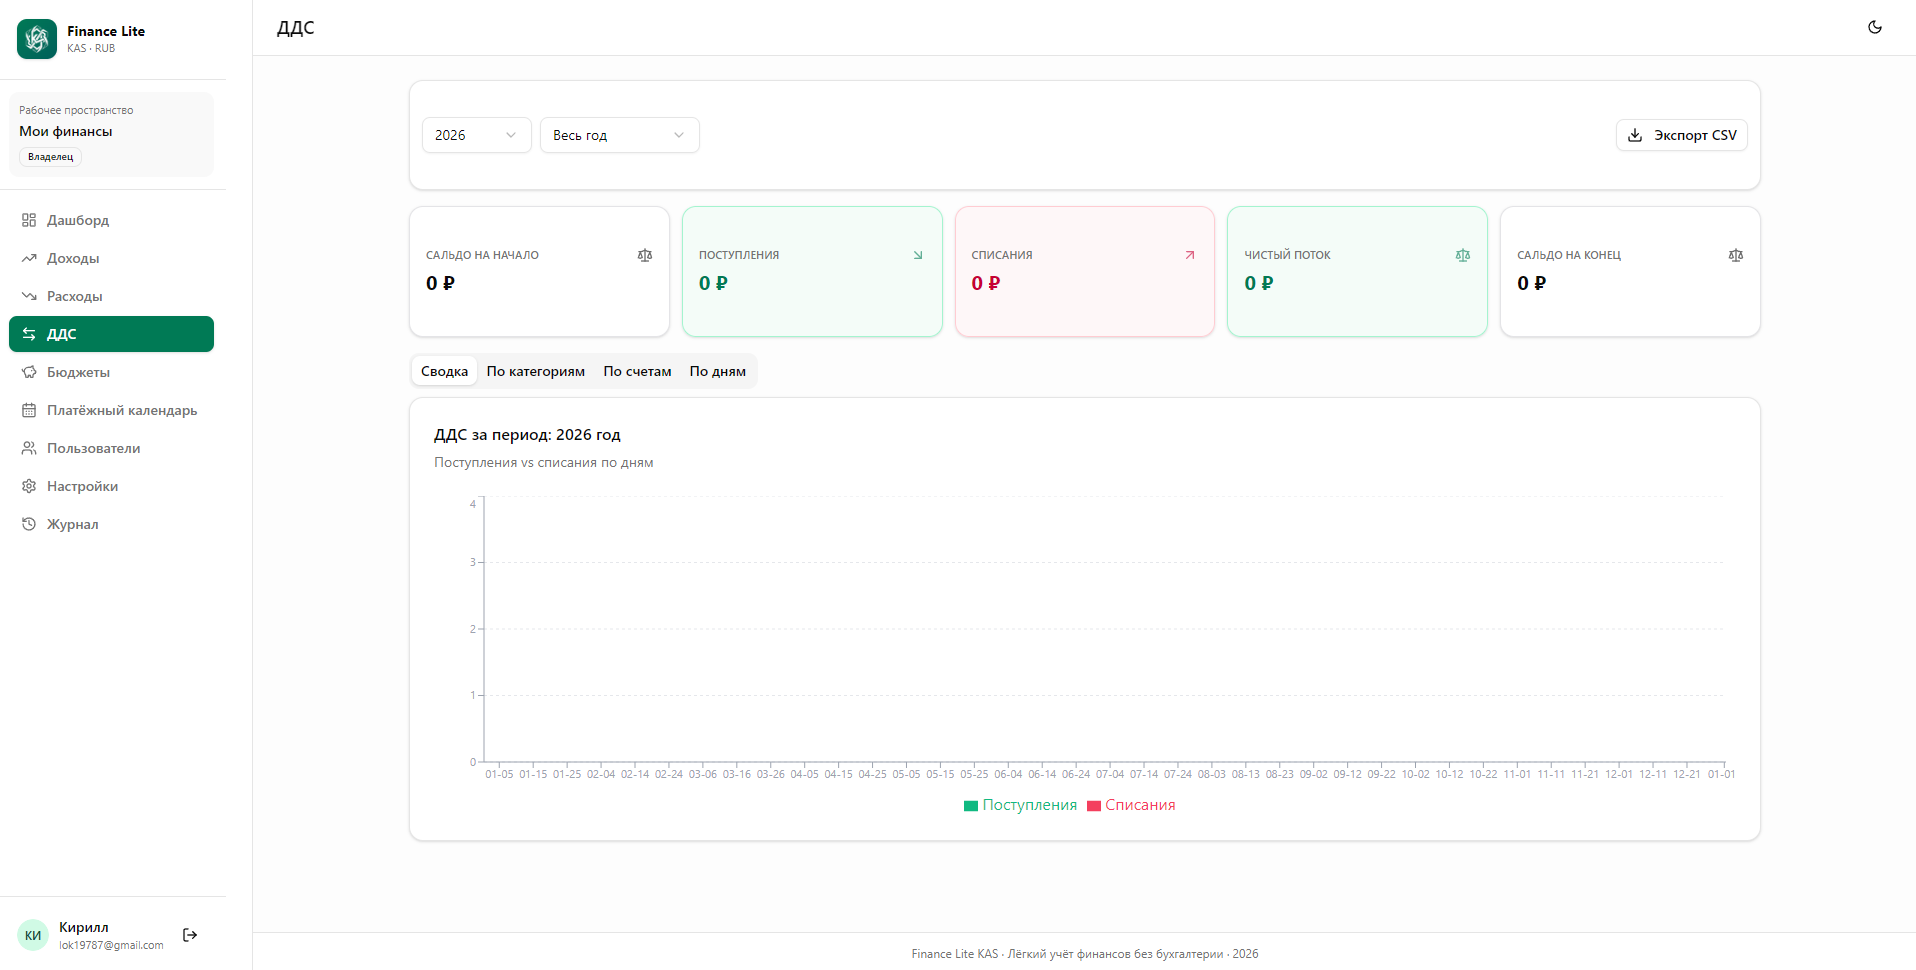Click the Мои финансы workspace name
This screenshot has width=1916, height=970.
pyautogui.click(x=66, y=131)
